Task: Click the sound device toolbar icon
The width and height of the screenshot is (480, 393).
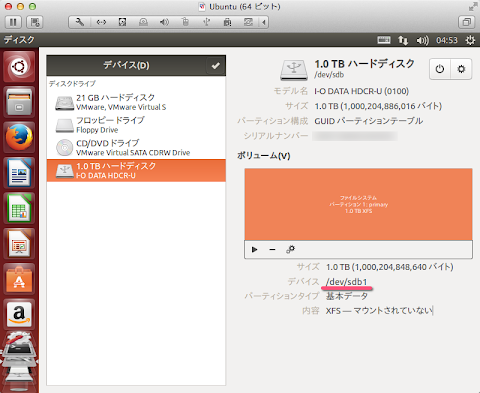Action: tap(164, 22)
